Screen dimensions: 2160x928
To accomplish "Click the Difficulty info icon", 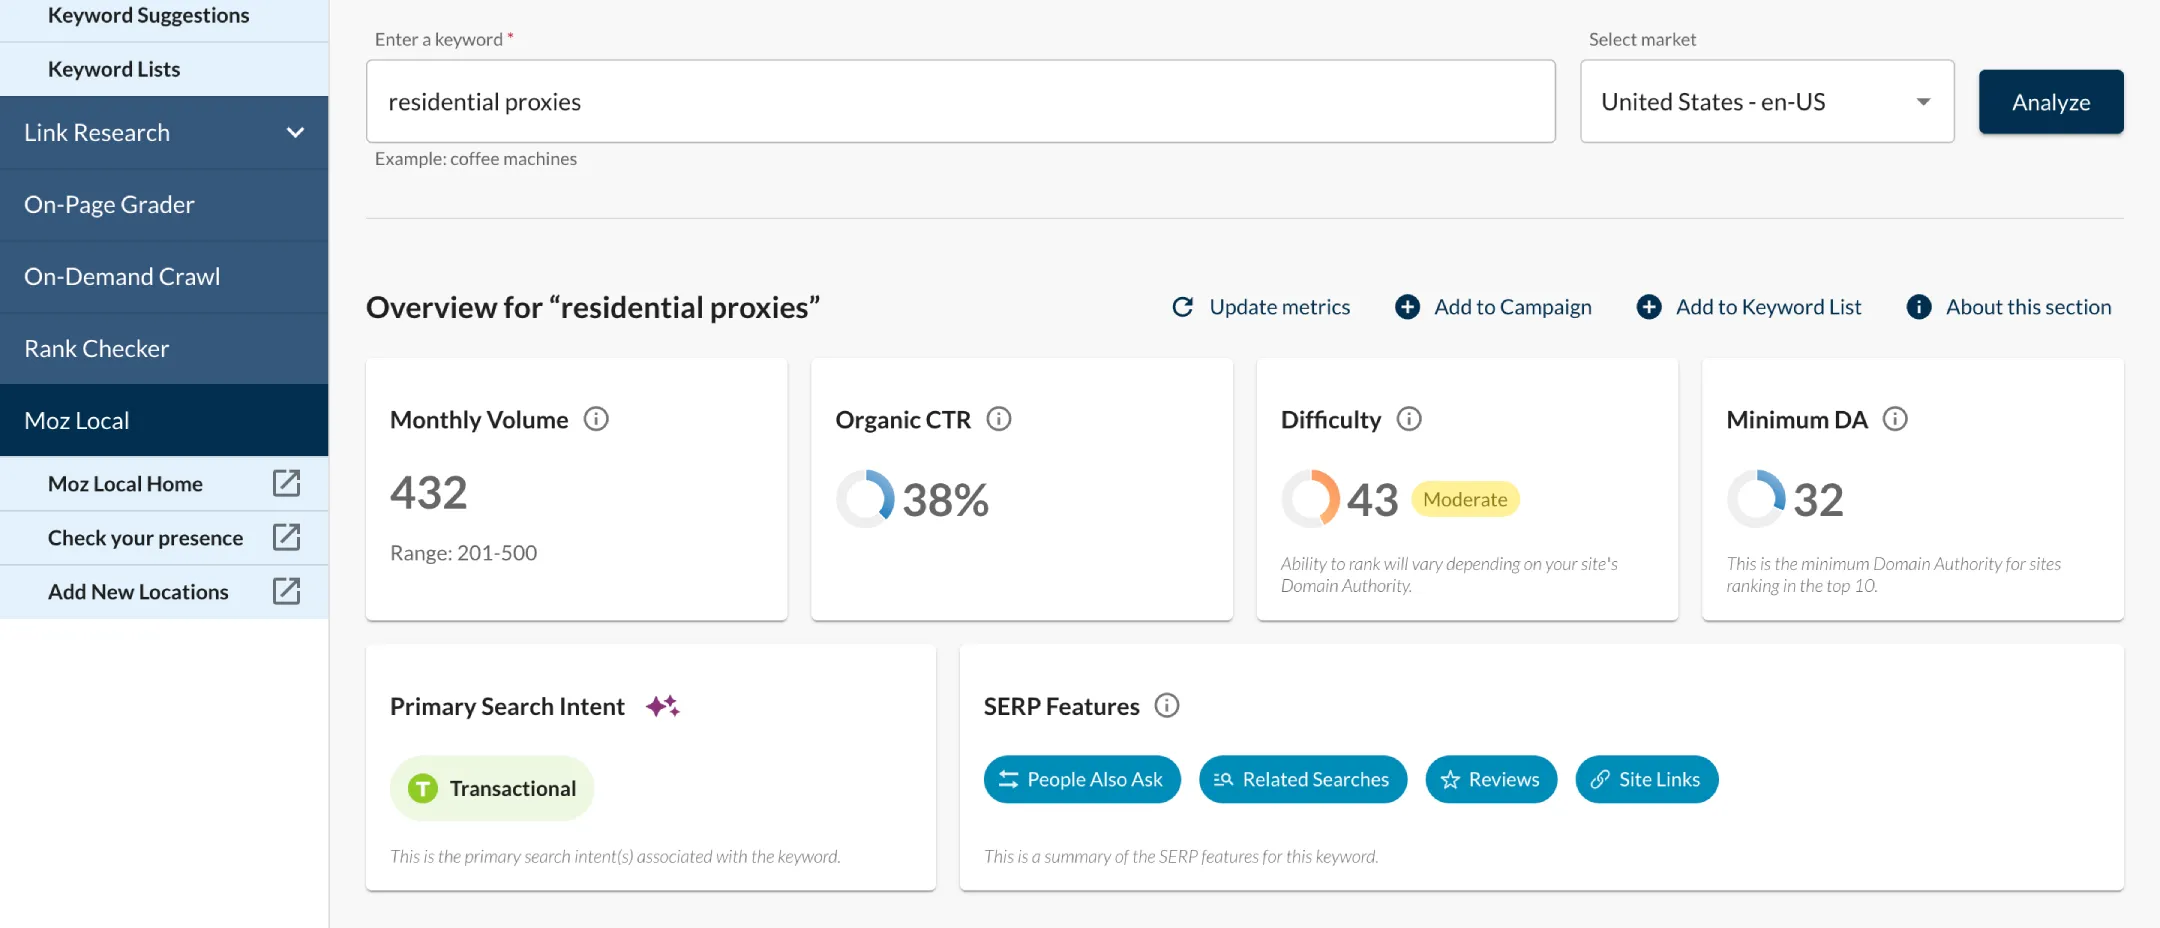I will click(1410, 419).
